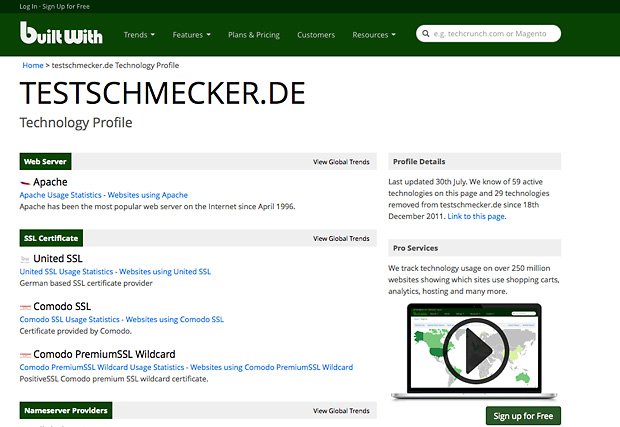
Task: Open Websites using Comodo PremiumSSL Wildcard link
Action: pyautogui.click(x=272, y=367)
